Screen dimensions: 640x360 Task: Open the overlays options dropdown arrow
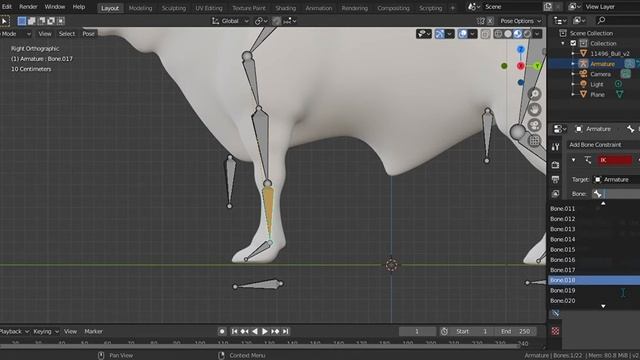472,34
